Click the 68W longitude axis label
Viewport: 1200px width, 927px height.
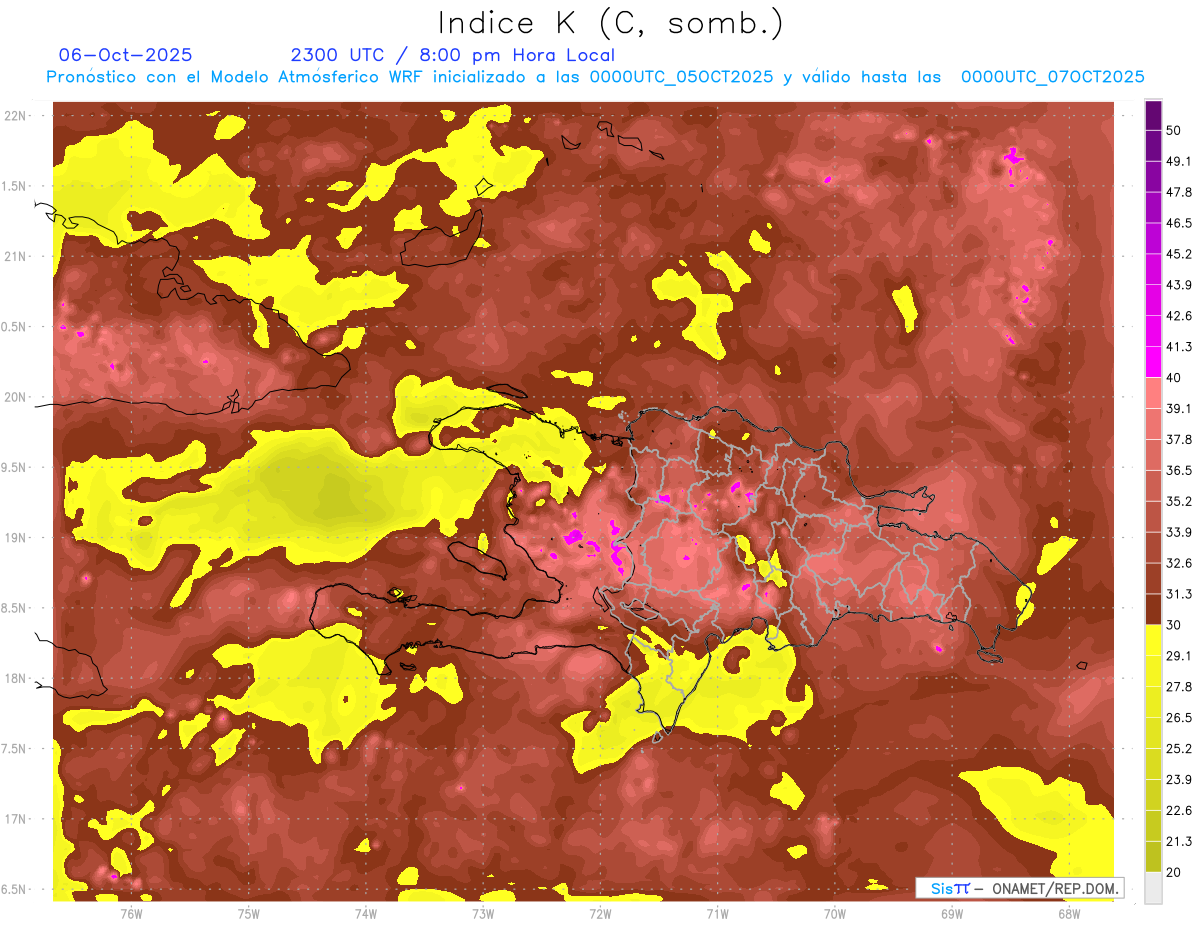point(1068,912)
